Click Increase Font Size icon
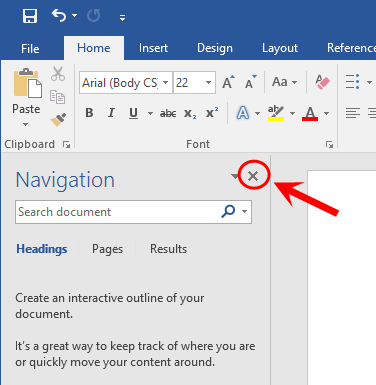The height and width of the screenshot is (385, 376). tap(228, 82)
